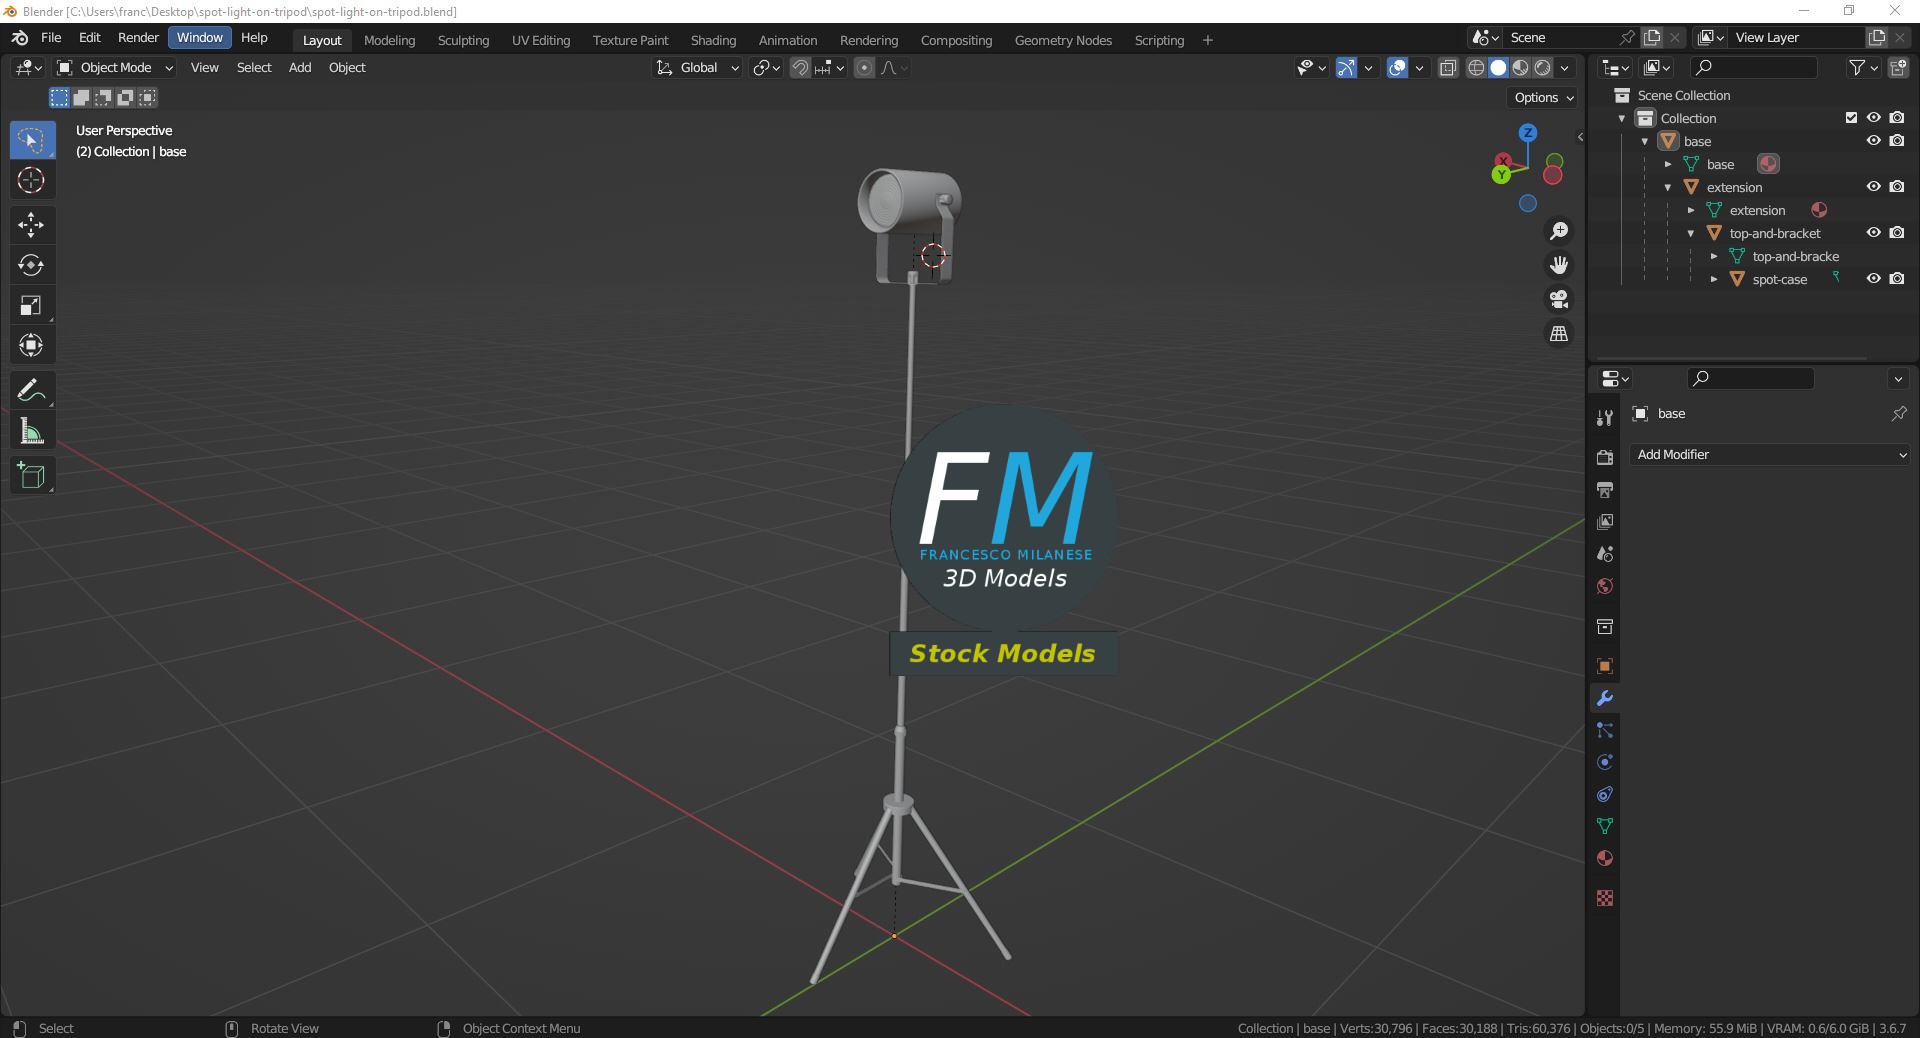Viewport: 1920px width, 1038px height.
Task: Switch to the Modeling workspace tab
Action: coord(389,41)
